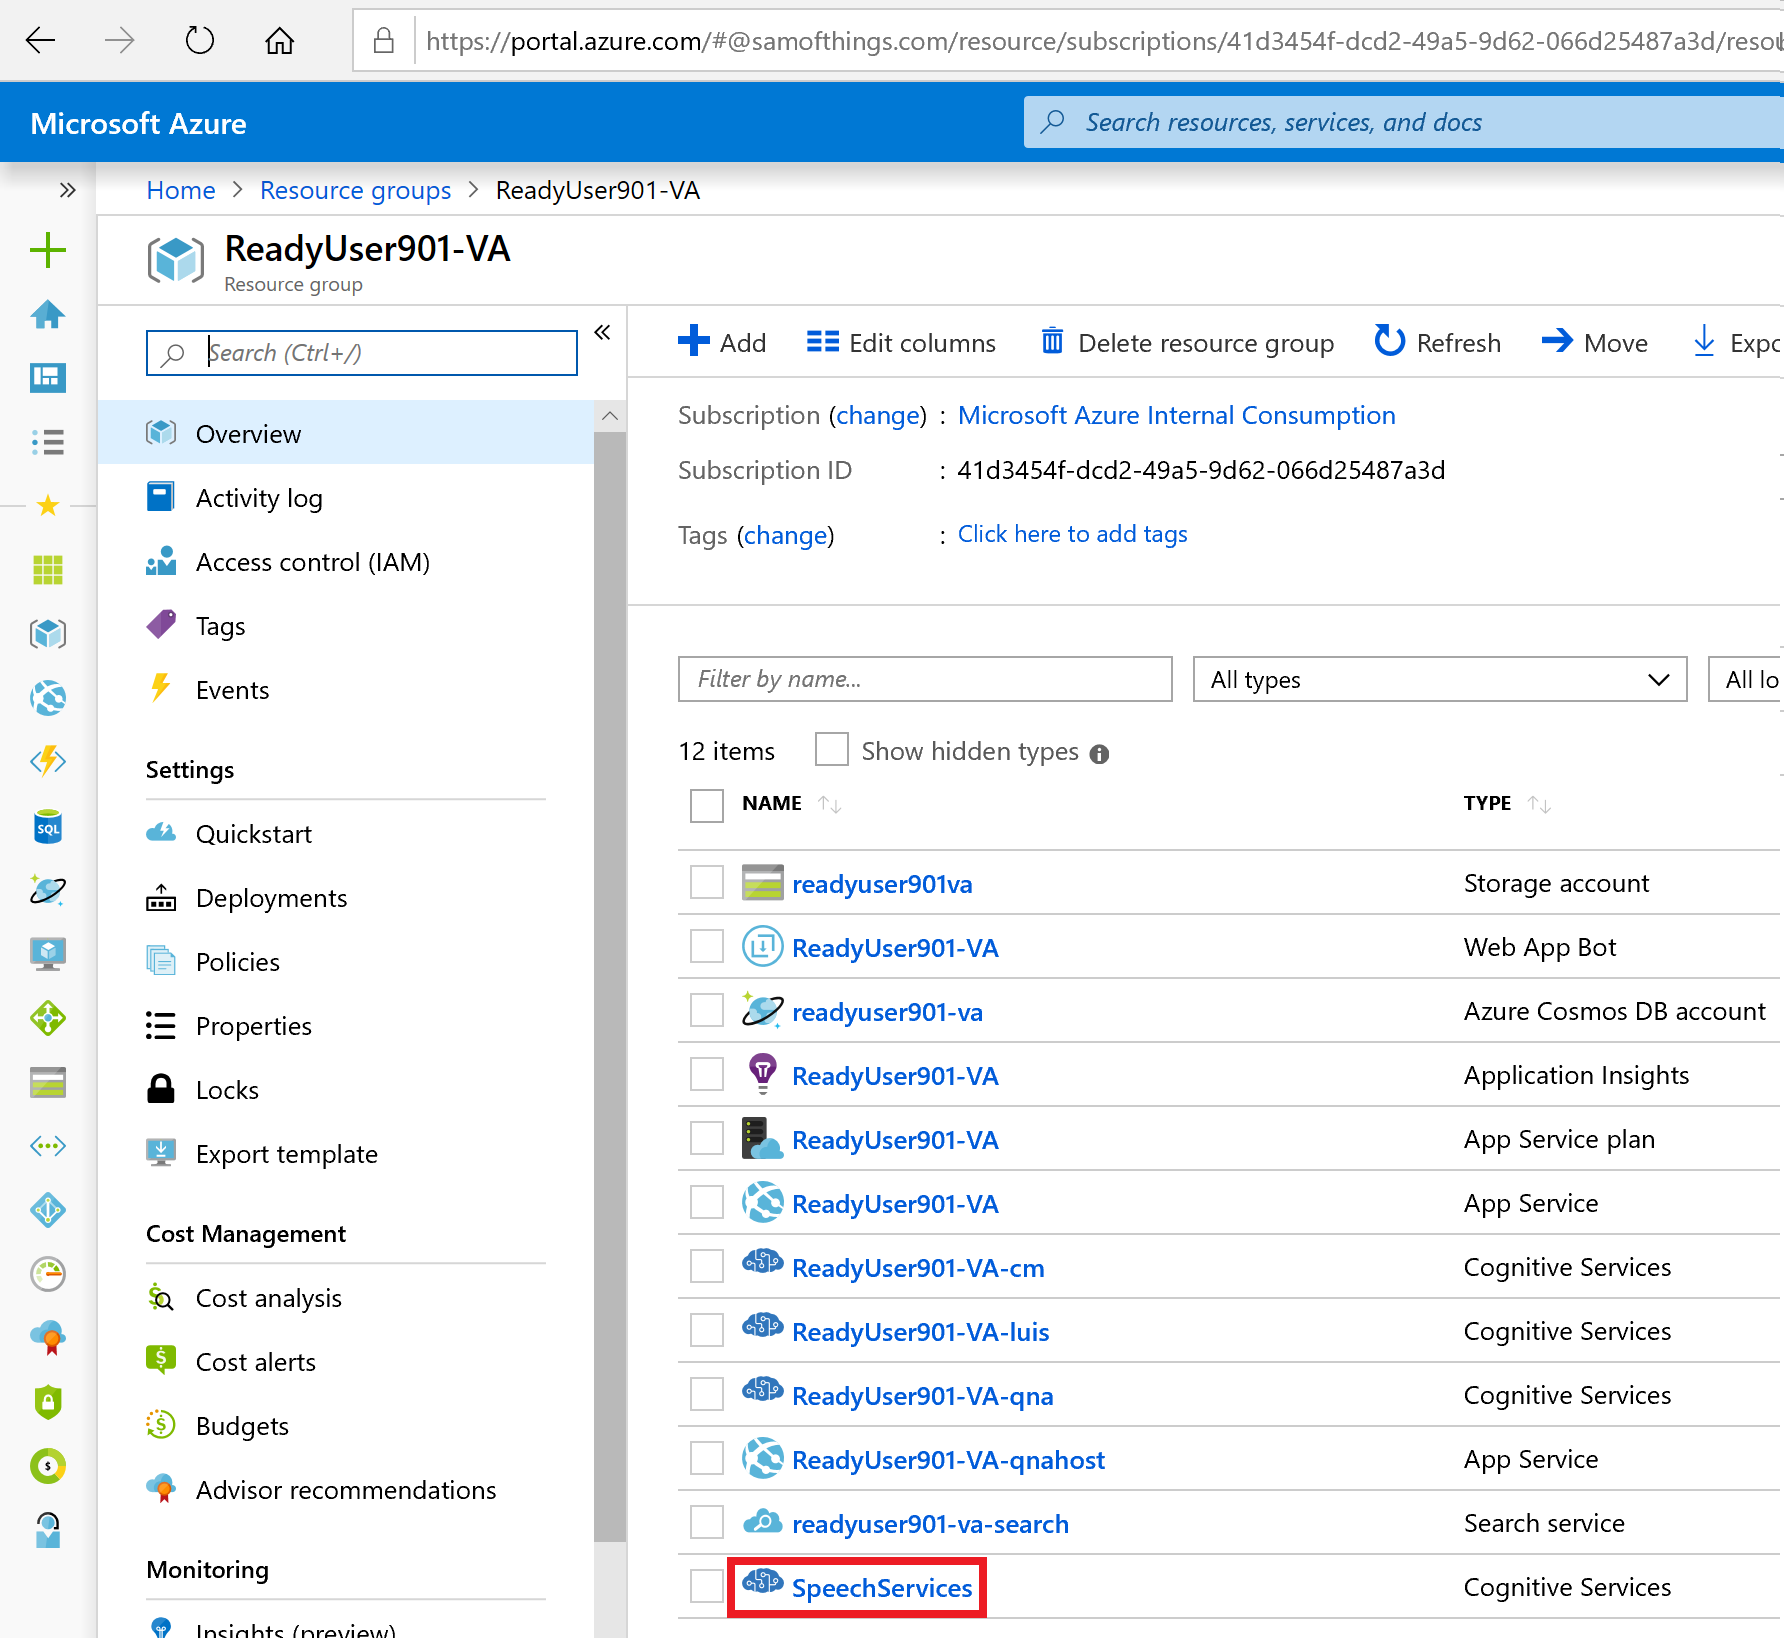Open the All types dropdown

pos(1440,679)
